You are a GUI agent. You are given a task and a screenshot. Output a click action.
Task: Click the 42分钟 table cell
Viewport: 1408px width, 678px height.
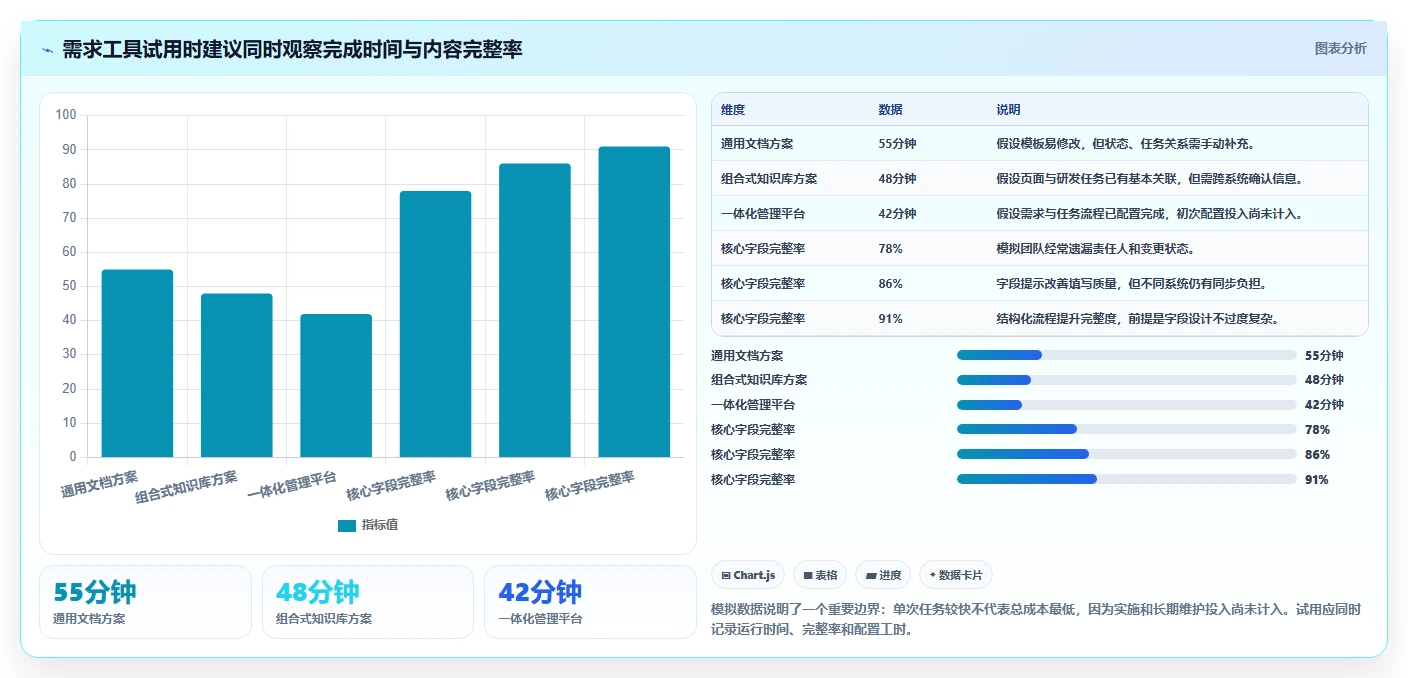897,214
